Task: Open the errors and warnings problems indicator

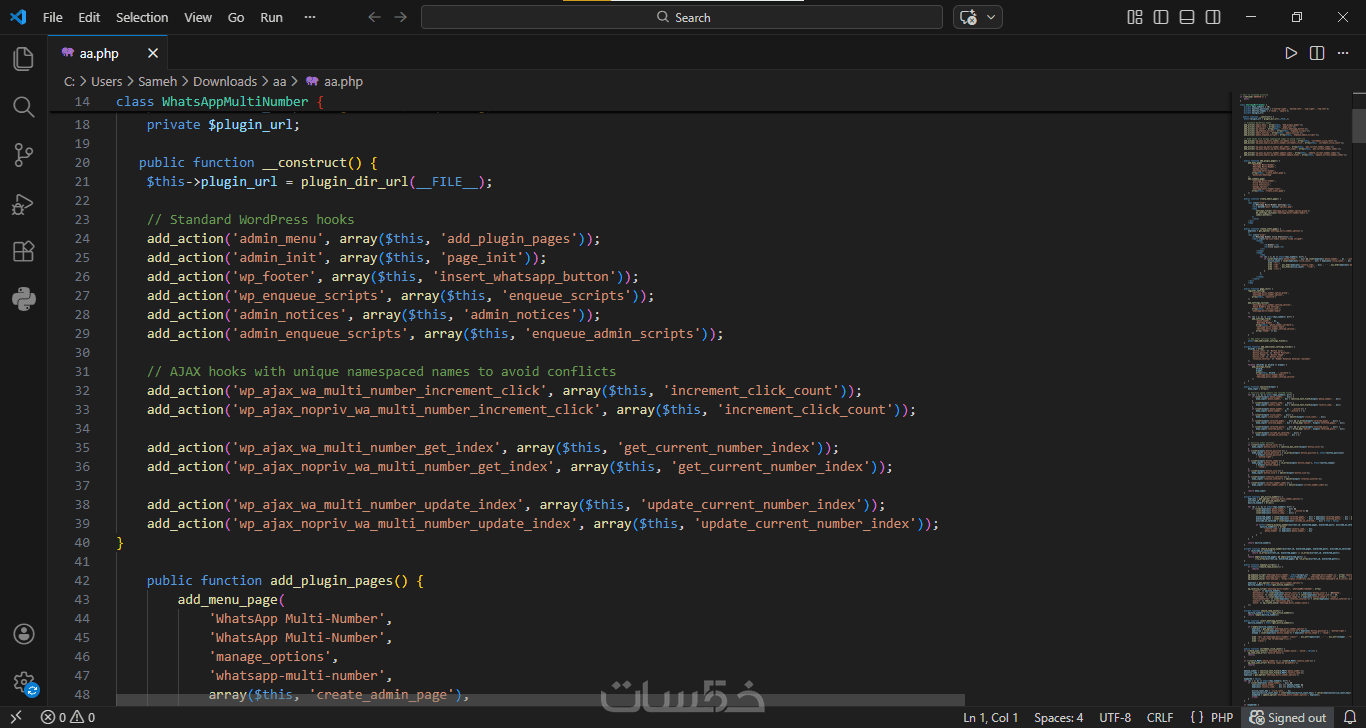Action: tap(68, 717)
